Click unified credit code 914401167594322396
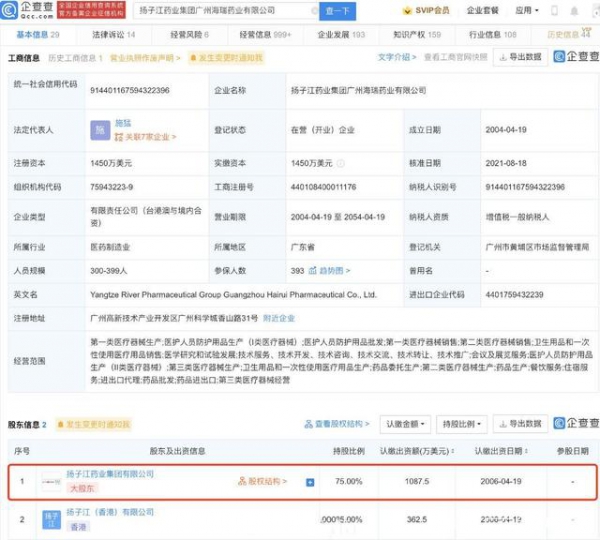600x540 pixels. pos(130,90)
